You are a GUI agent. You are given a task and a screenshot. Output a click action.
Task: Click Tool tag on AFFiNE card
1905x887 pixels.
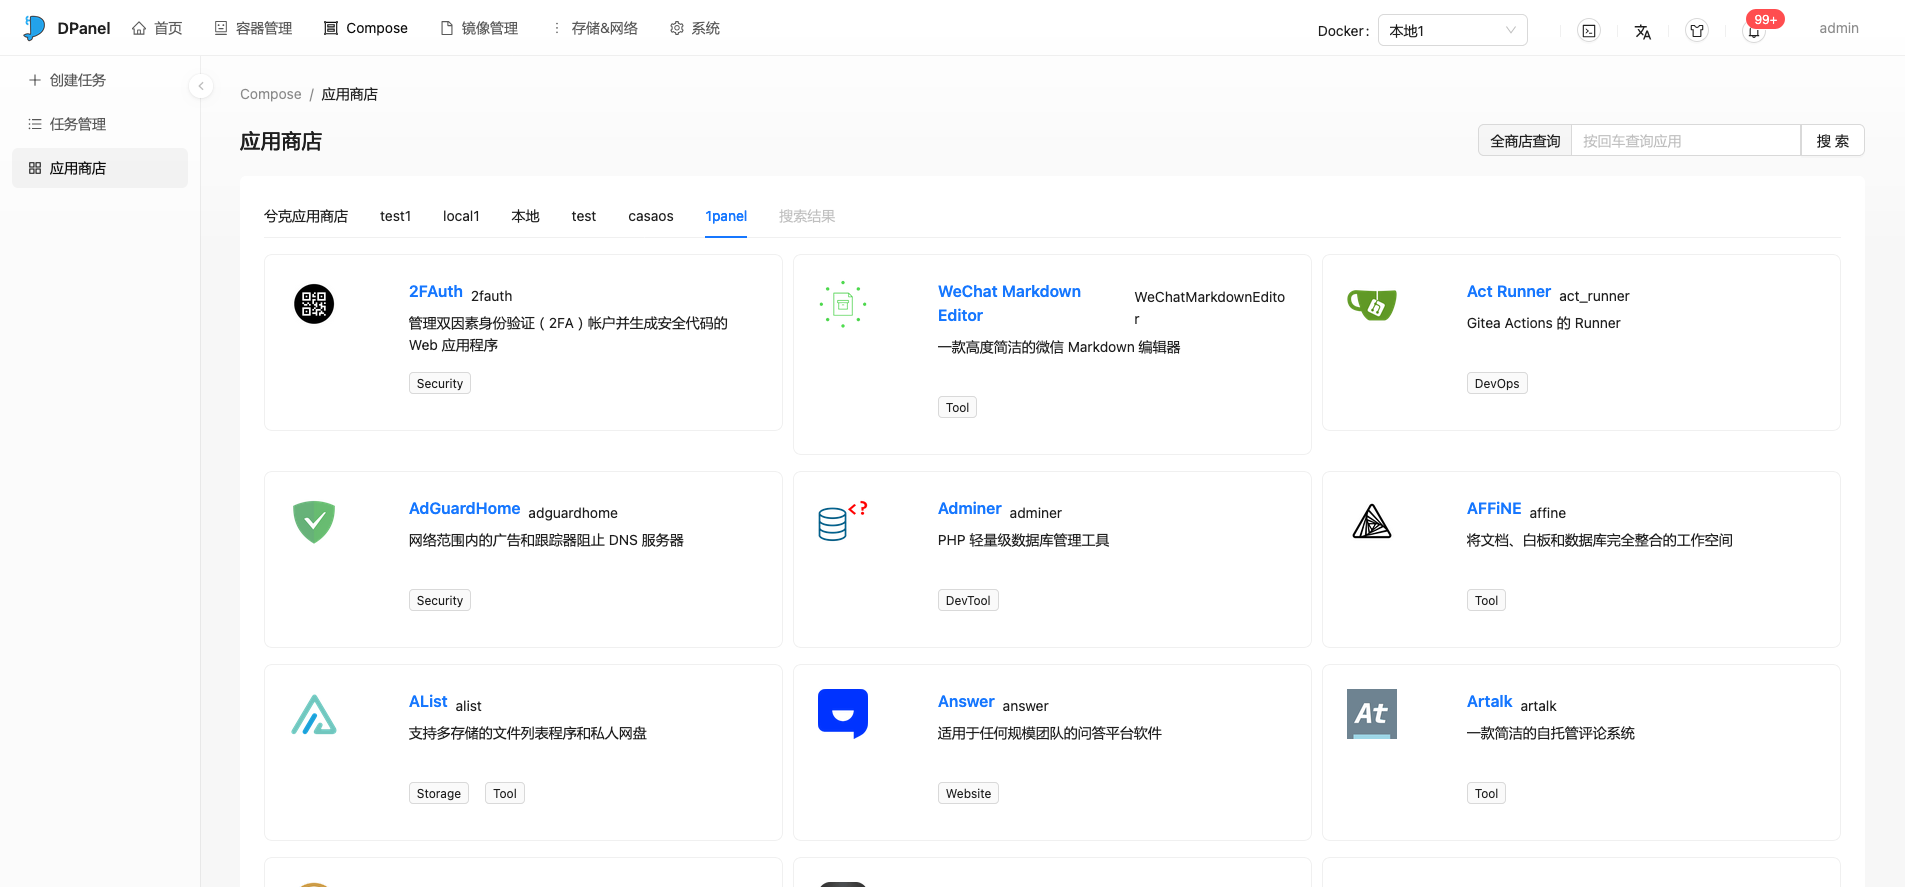(x=1486, y=600)
